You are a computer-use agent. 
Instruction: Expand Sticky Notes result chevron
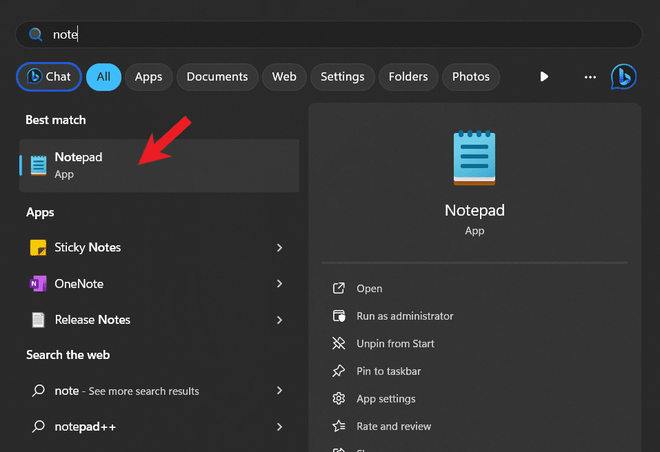(280, 247)
